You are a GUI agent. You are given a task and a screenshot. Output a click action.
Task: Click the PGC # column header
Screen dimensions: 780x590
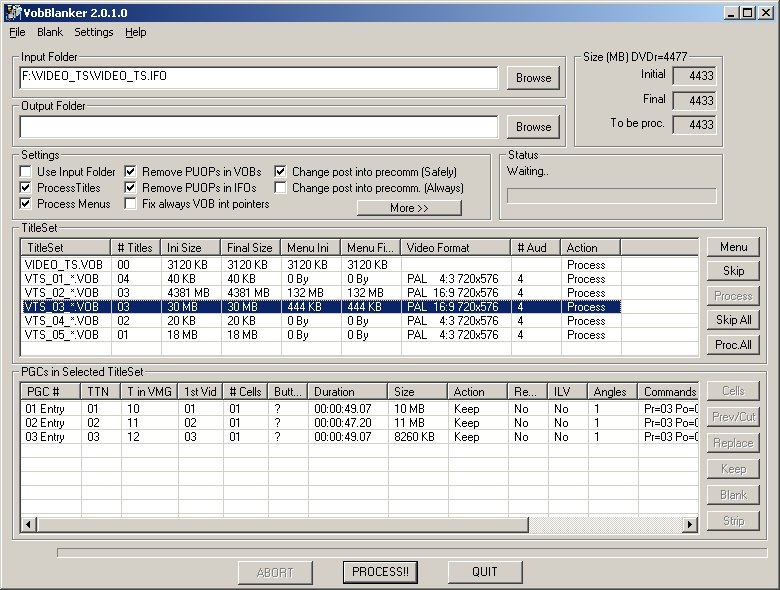[x=51, y=392]
